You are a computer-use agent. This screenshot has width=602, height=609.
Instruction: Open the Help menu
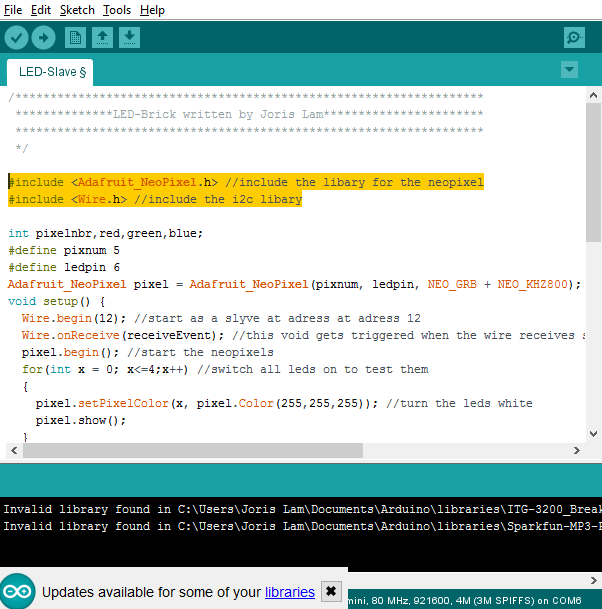click(x=152, y=10)
